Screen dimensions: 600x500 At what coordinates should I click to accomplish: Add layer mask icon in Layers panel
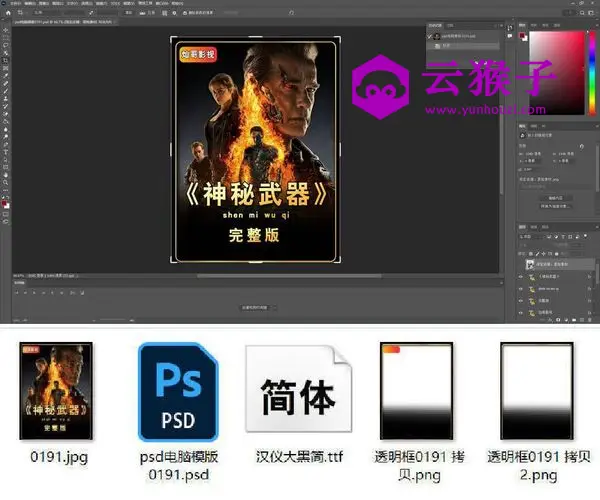[x=558, y=319]
